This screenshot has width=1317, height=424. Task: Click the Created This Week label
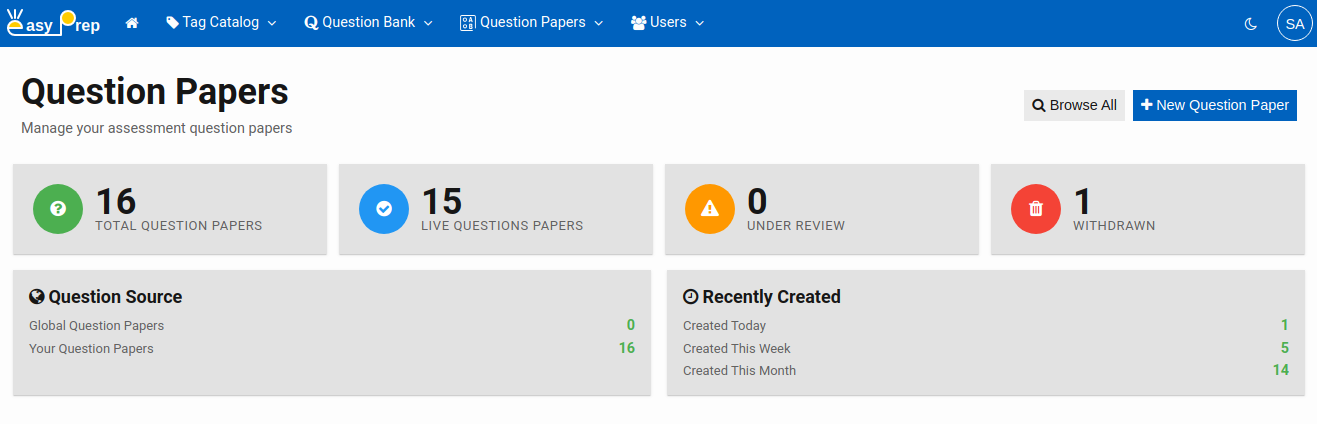point(737,348)
